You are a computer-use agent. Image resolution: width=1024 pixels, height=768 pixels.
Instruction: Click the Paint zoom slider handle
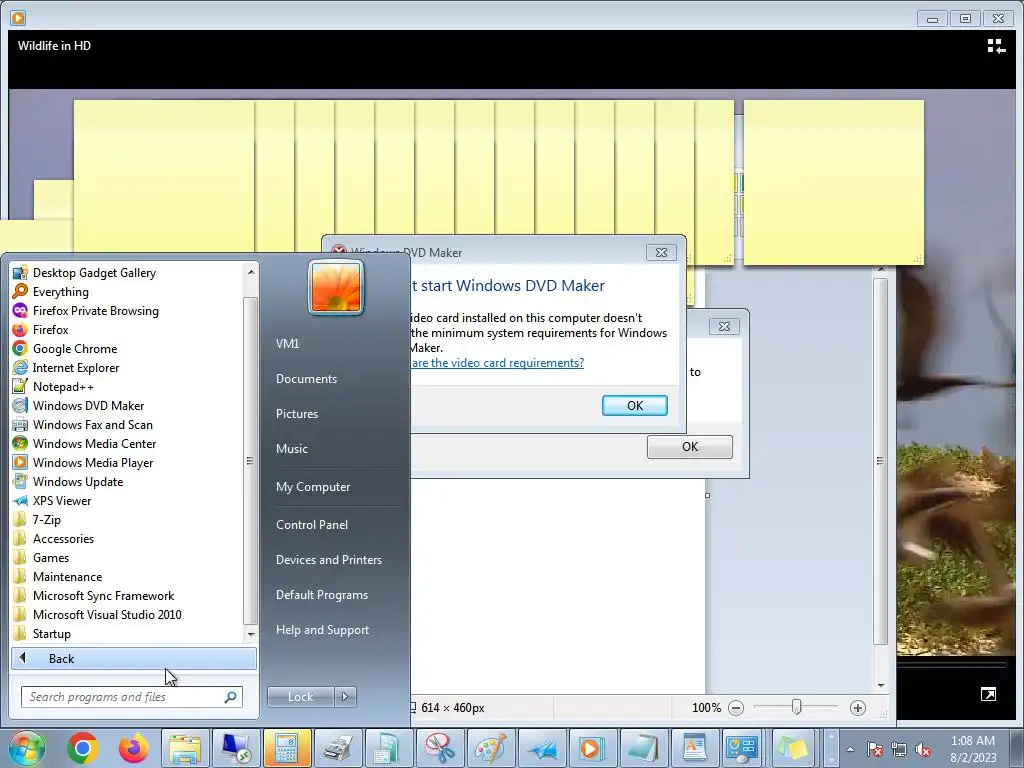pyautogui.click(x=796, y=707)
